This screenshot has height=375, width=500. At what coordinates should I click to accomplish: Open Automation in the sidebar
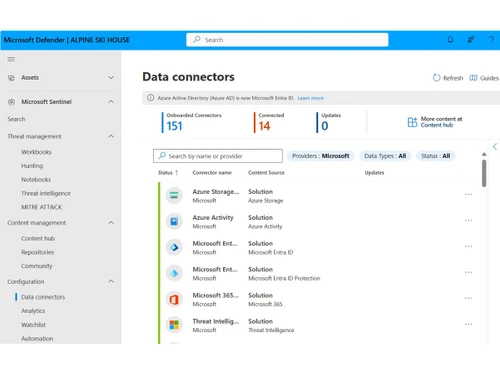[x=37, y=339]
